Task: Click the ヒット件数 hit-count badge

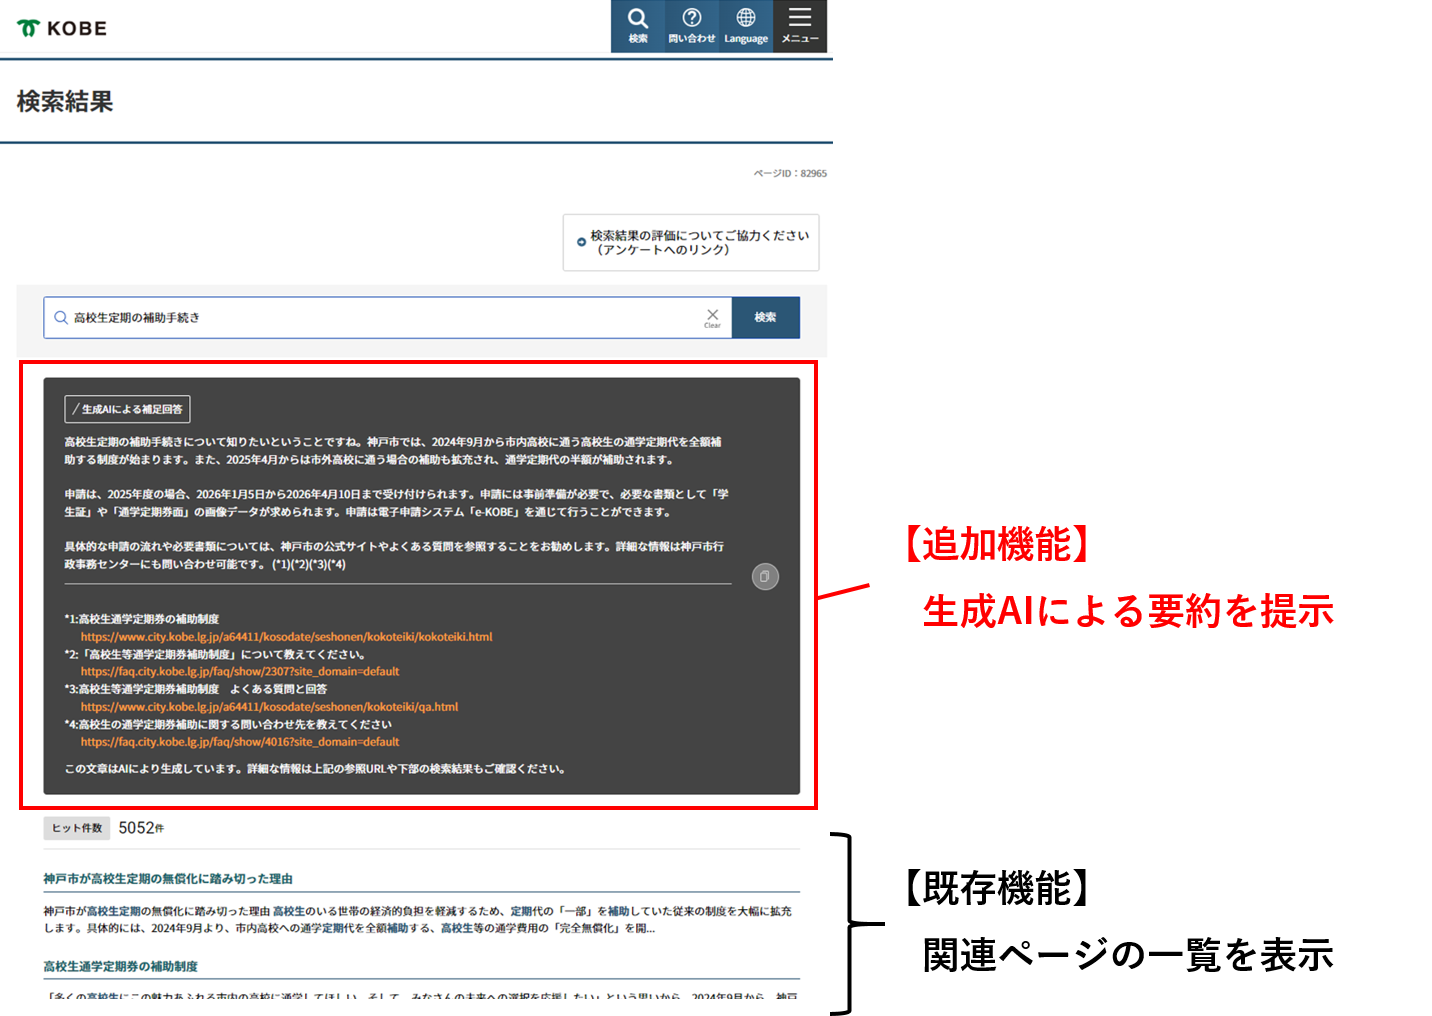Action: click(x=76, y=827)
